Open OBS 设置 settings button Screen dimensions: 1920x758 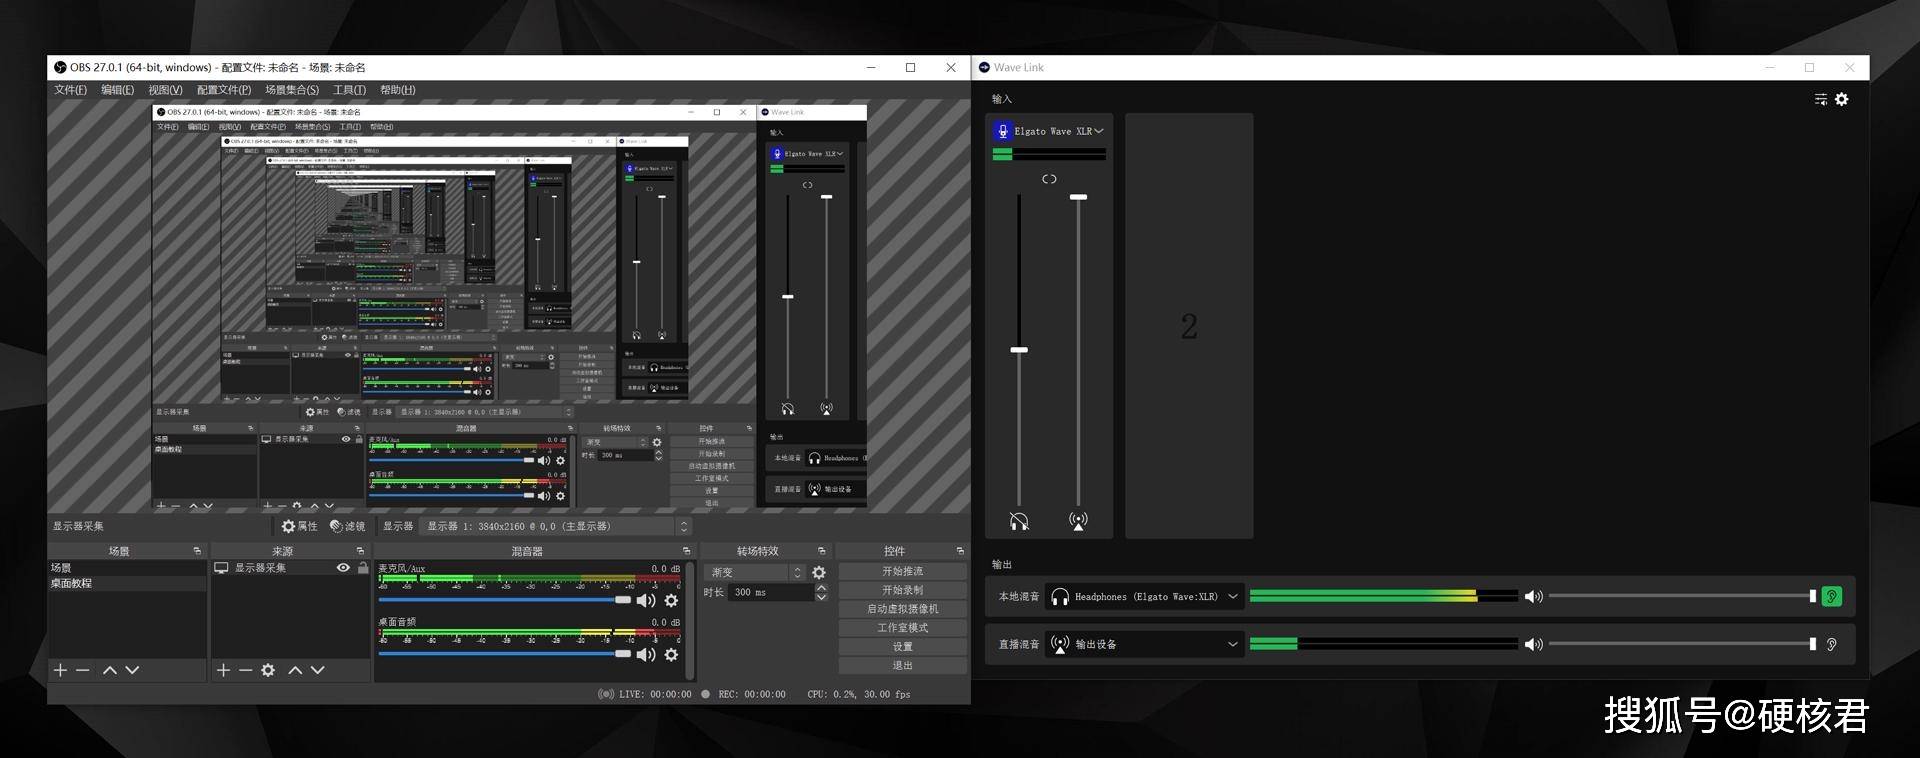[902, 647]
